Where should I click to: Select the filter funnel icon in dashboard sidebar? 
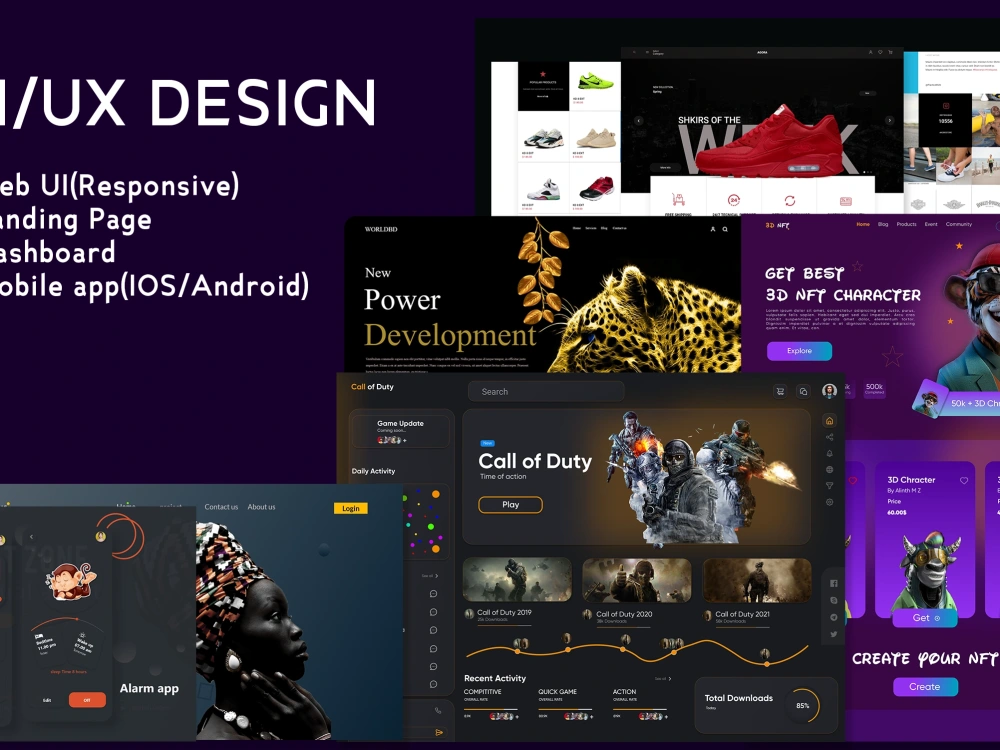point(829,486)
